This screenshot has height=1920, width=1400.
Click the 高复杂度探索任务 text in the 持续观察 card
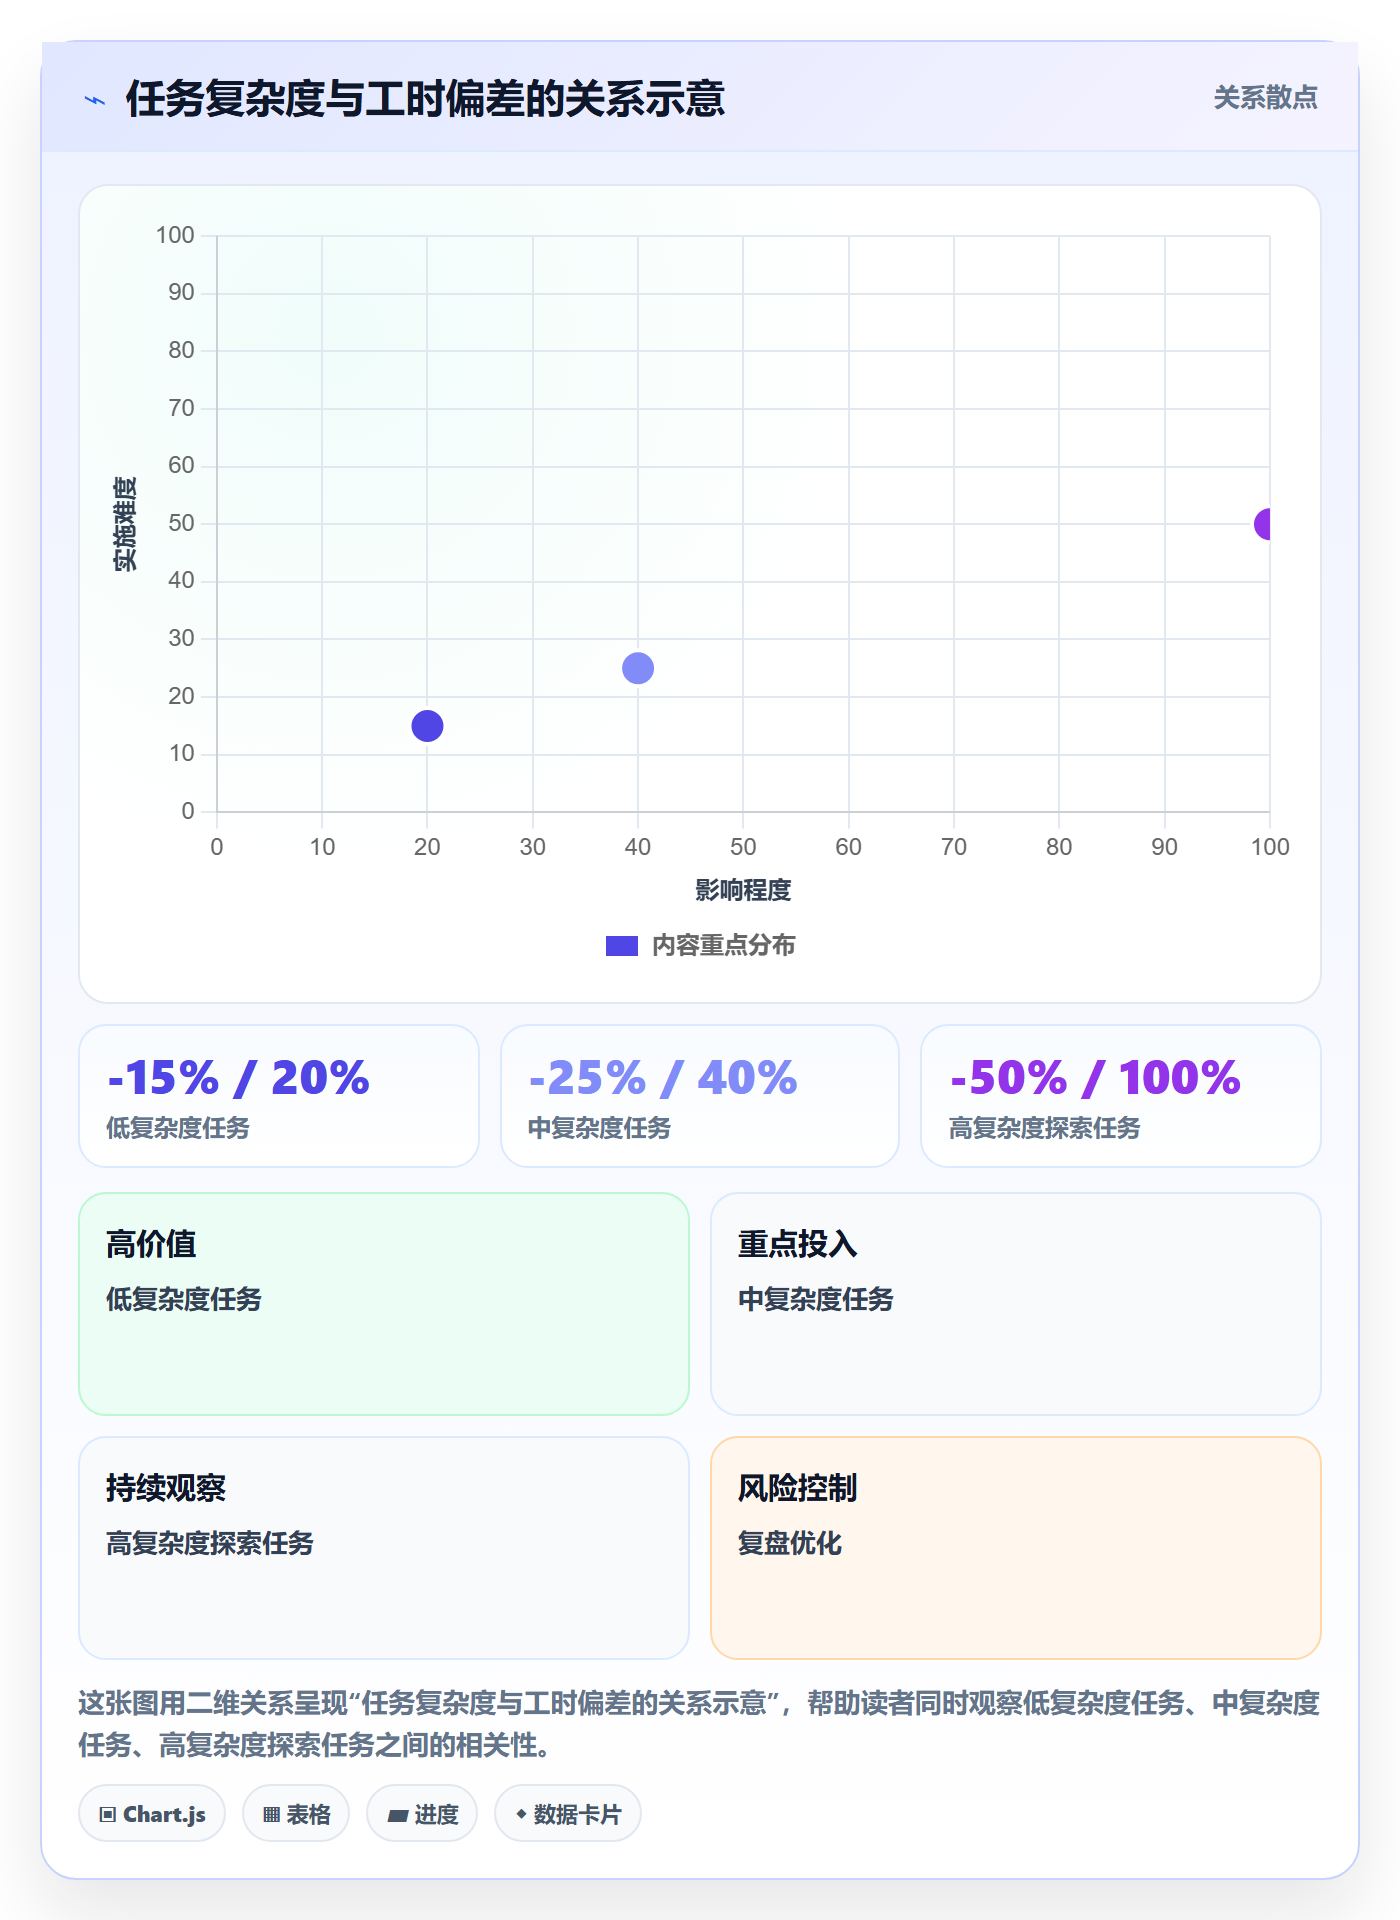210,1543
